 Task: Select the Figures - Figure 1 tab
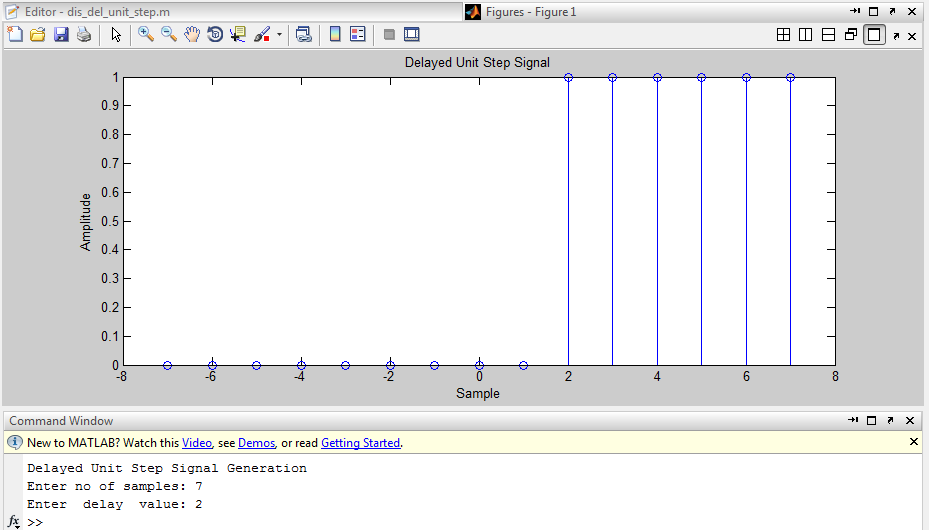pos(530,12)
